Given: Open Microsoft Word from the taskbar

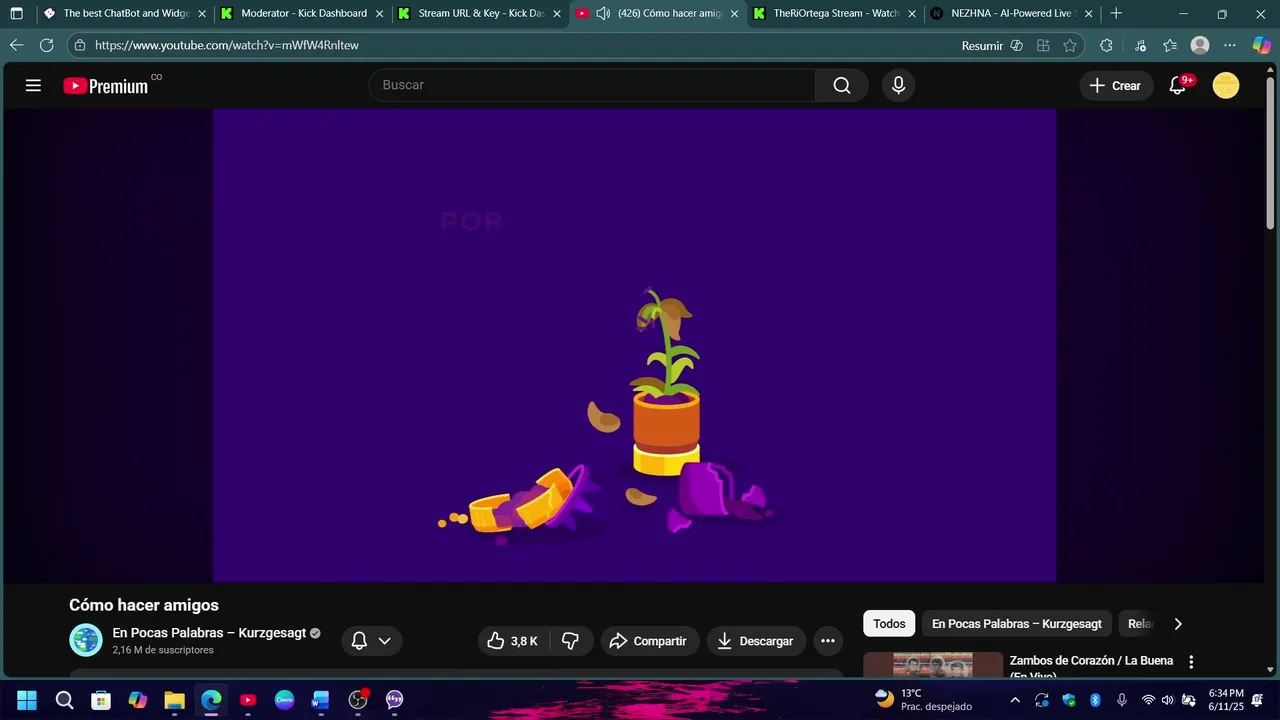Looking at the screenshot, I should click(321, 700).
